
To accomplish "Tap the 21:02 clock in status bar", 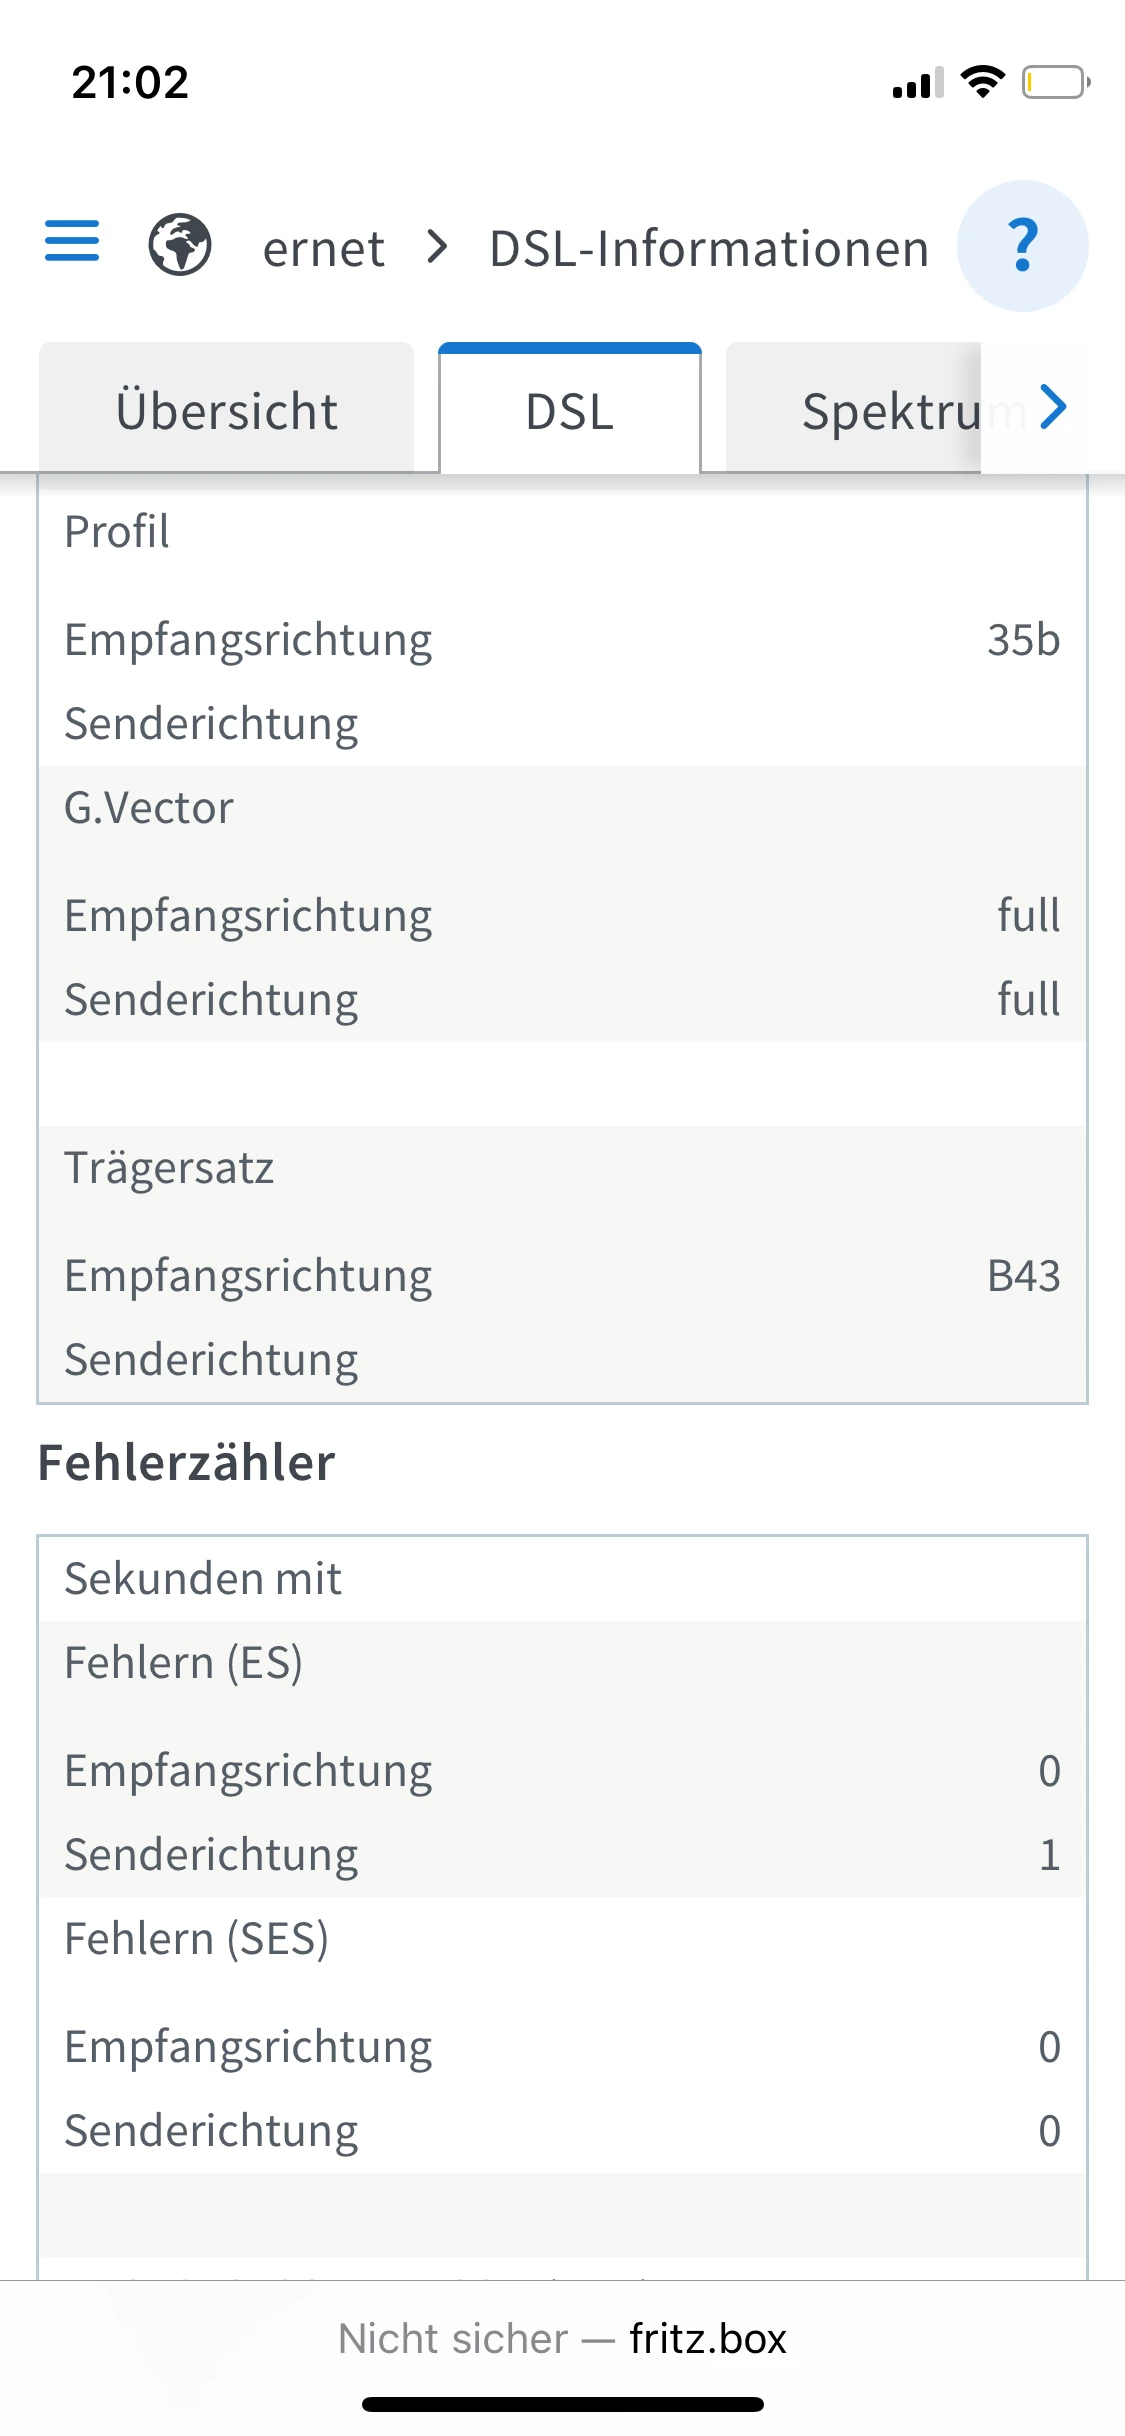I will tap(130, 82).
